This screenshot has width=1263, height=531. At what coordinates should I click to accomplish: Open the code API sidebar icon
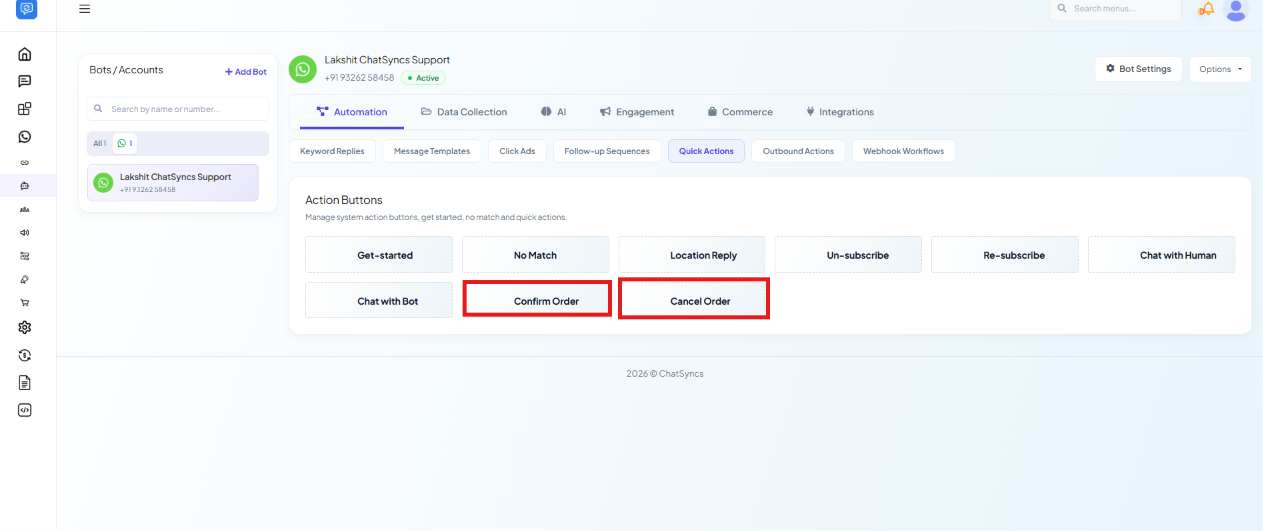click(x=25, y=410)
